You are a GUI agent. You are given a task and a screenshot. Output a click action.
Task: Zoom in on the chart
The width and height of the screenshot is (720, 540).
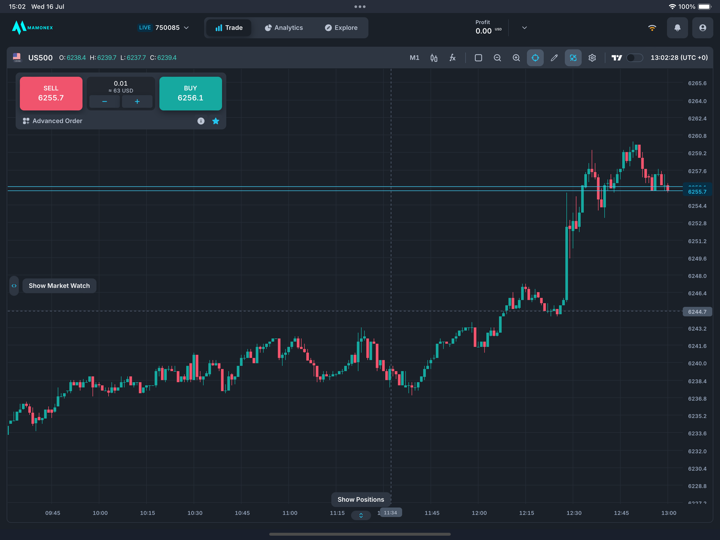pos(516,58)
